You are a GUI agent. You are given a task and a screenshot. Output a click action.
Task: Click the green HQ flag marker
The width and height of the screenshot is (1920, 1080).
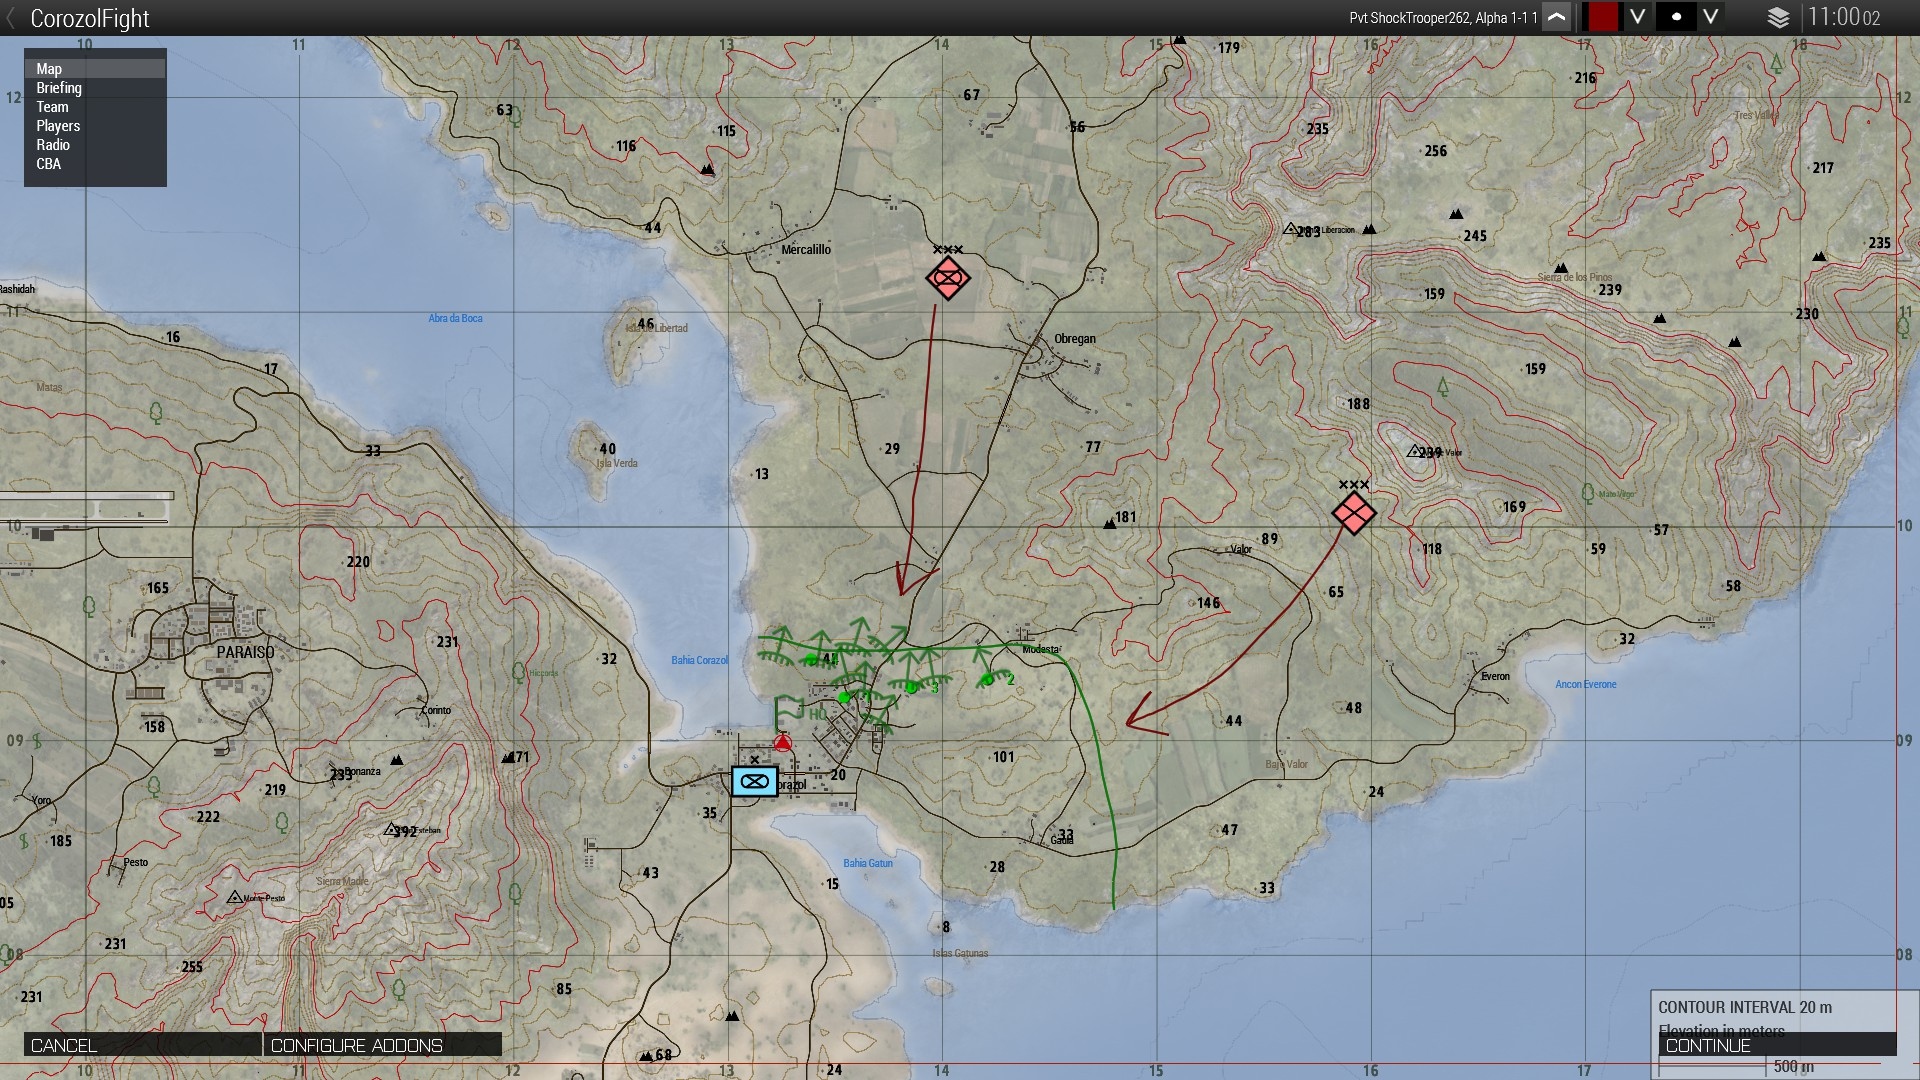click(x=790, y=709)
